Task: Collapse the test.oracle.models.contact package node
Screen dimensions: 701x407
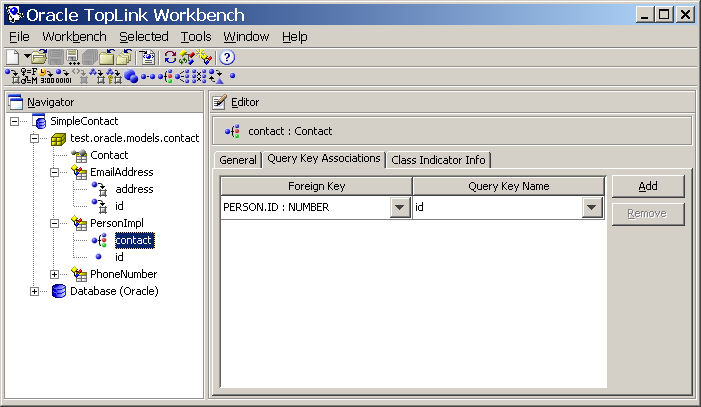Action: 34,138
